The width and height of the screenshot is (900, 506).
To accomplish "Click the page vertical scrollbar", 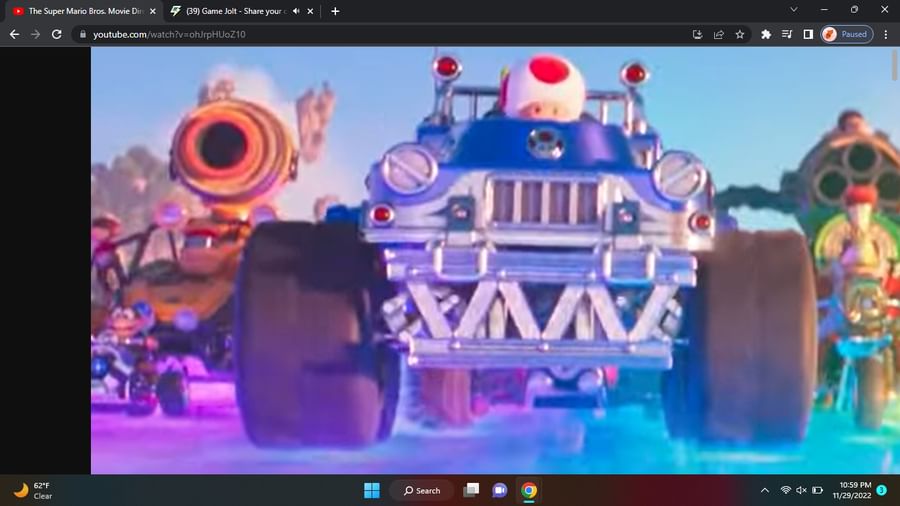I will click(x=895, y=65).
